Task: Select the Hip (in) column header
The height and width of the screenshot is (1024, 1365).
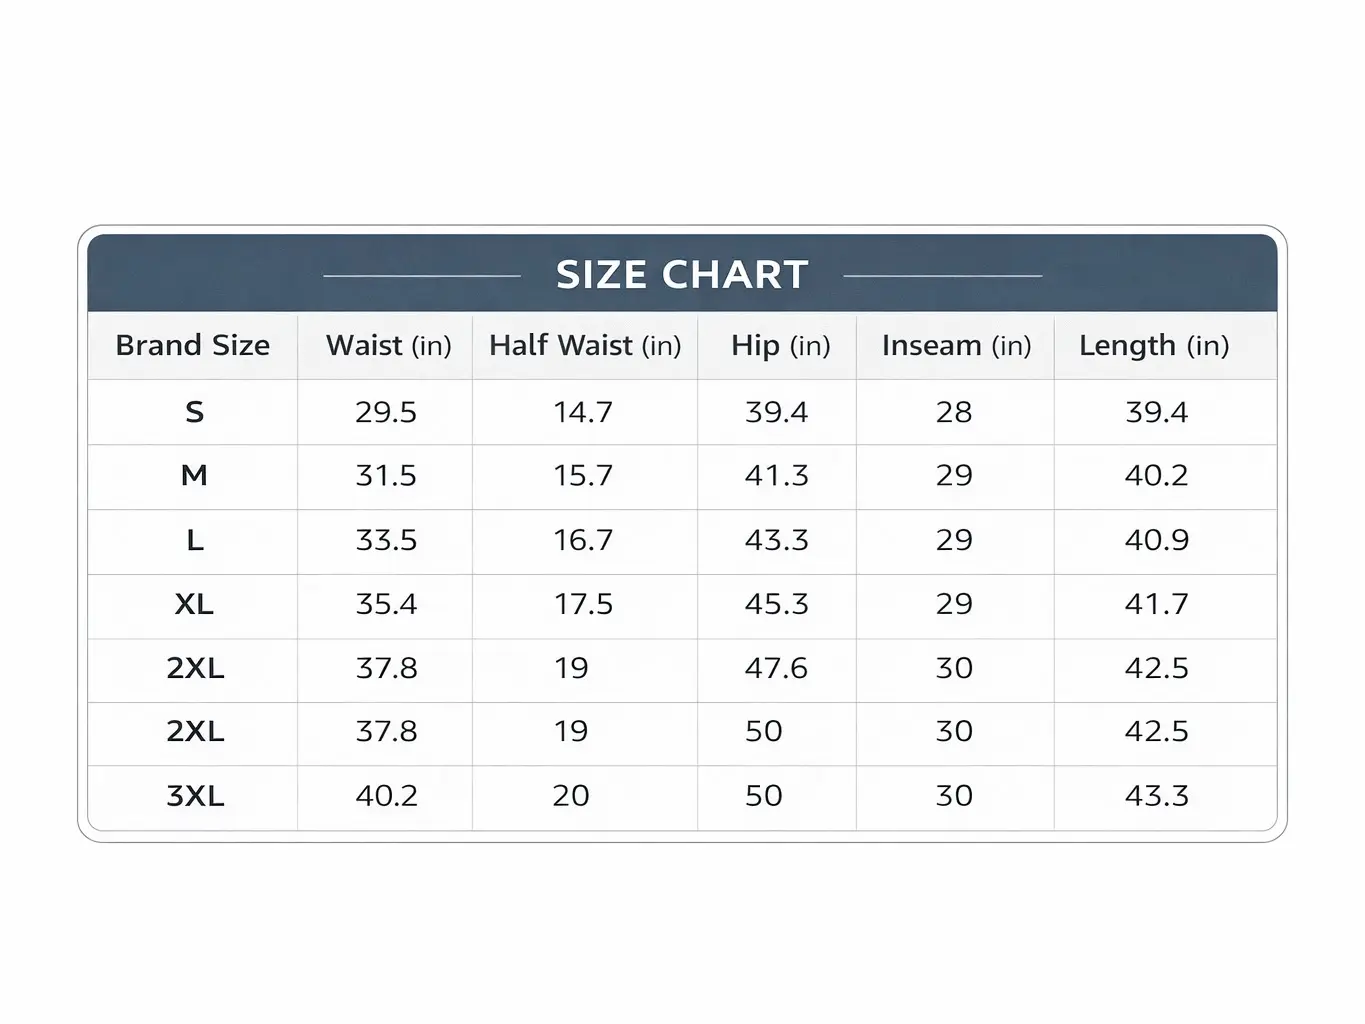Action: [781, 345]
